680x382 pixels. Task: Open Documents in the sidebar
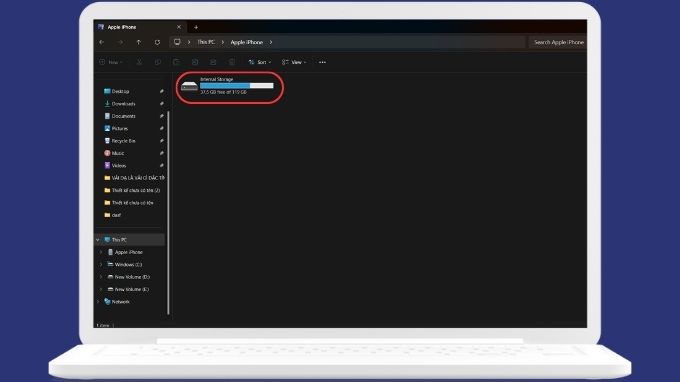123,116
